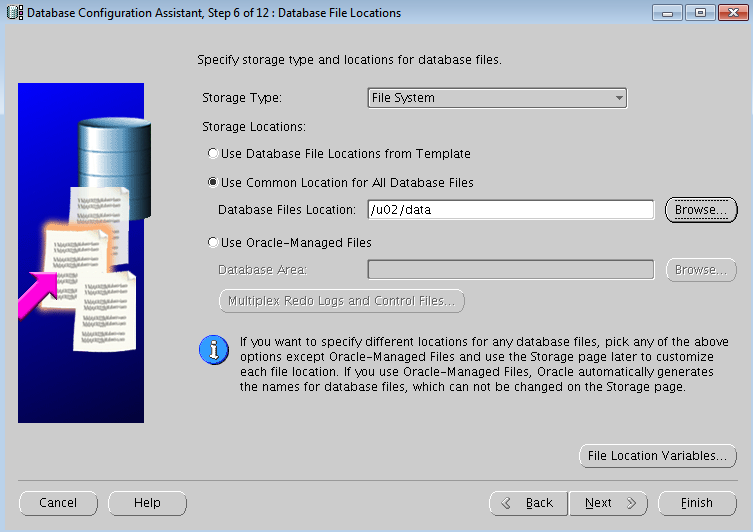Viewport: 753px width, 532px height.
Task: Open File Location Variables dialog
Action: coord(657,456)
